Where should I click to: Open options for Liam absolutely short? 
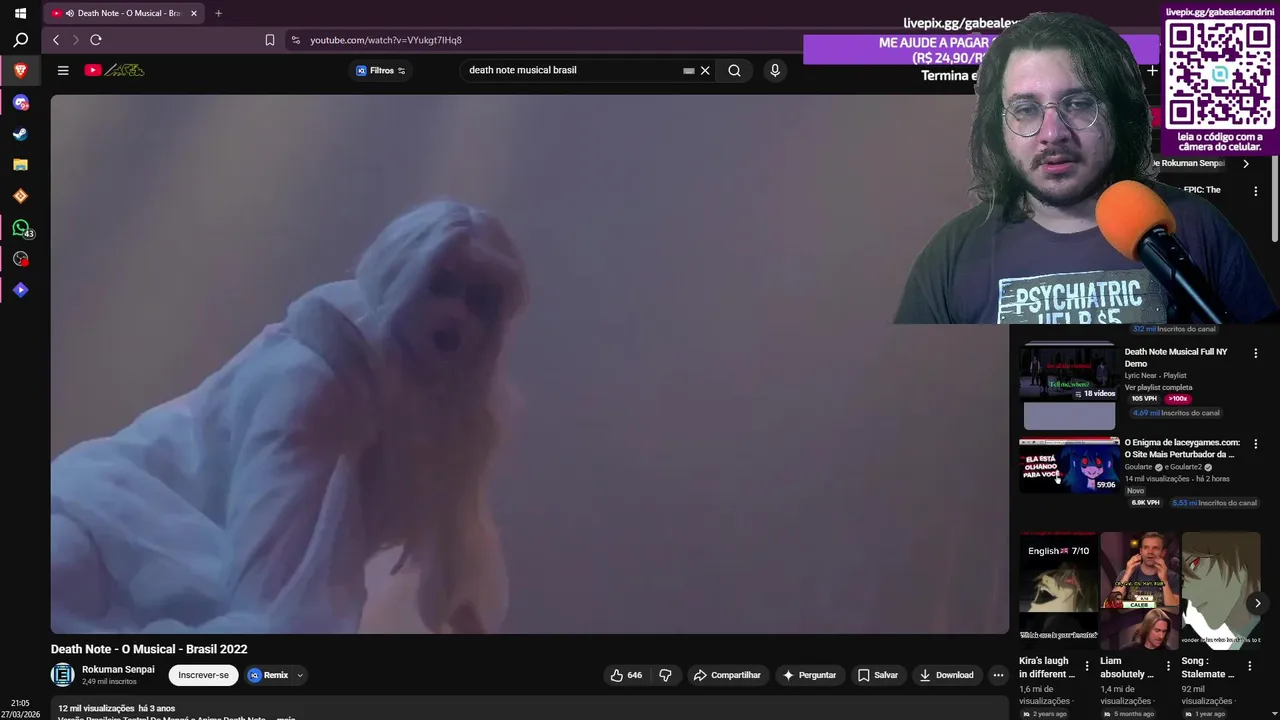(x=1168, y=666)
